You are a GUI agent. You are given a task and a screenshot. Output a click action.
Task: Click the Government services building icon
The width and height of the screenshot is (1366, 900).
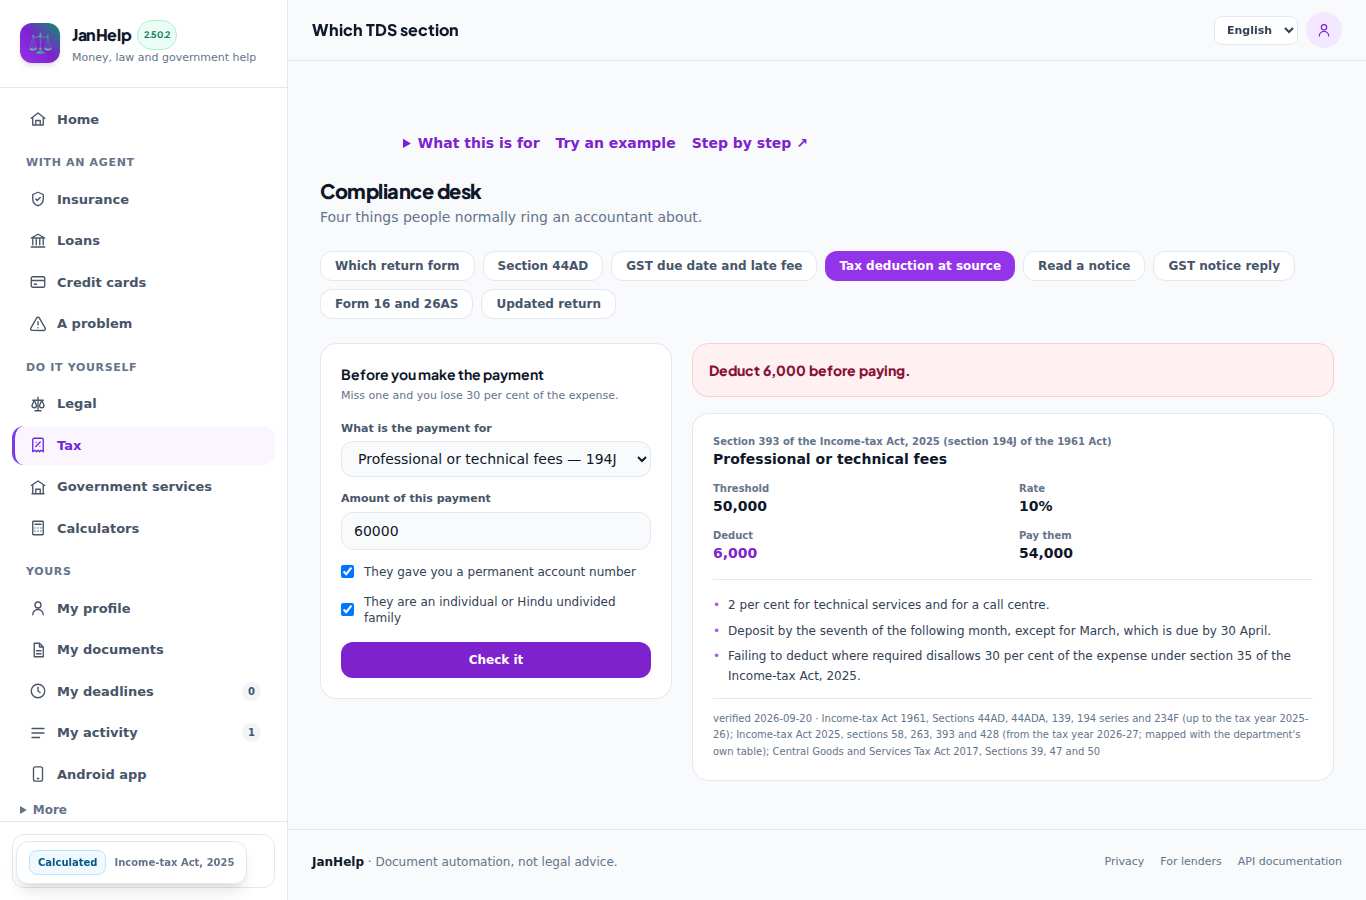pyautogui.click(x=38, y=487)
